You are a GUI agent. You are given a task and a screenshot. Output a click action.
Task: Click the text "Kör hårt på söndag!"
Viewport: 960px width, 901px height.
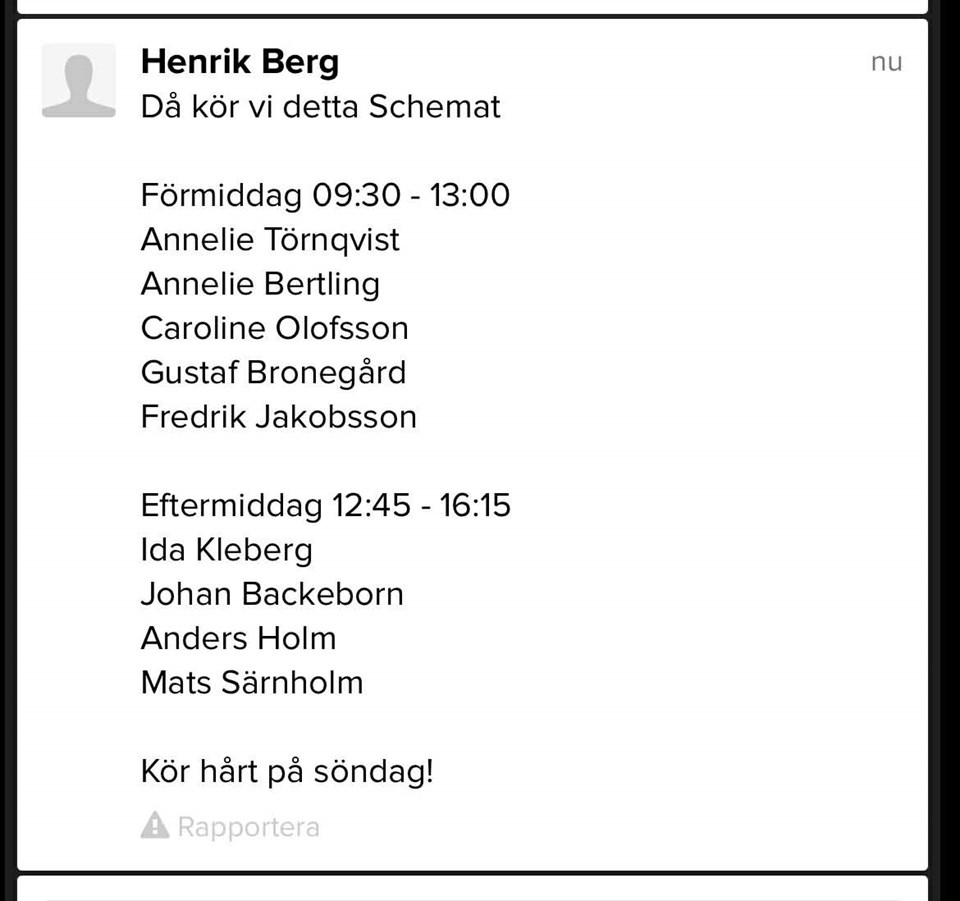pyautogui.click(x=287, y=772)
